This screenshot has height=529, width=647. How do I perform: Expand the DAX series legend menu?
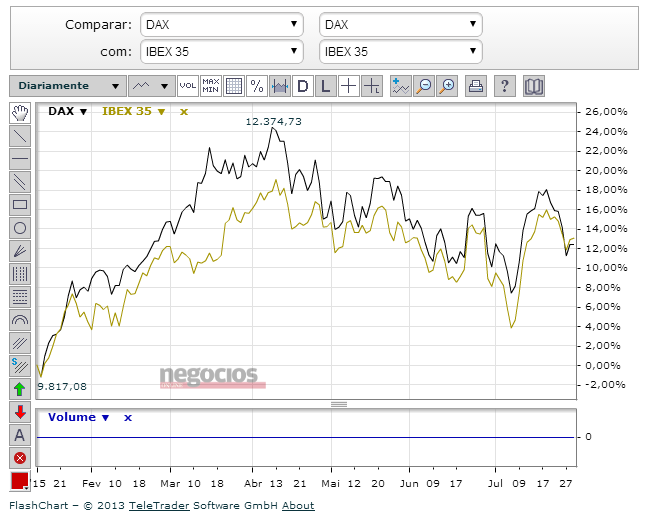tap(83, 111)
